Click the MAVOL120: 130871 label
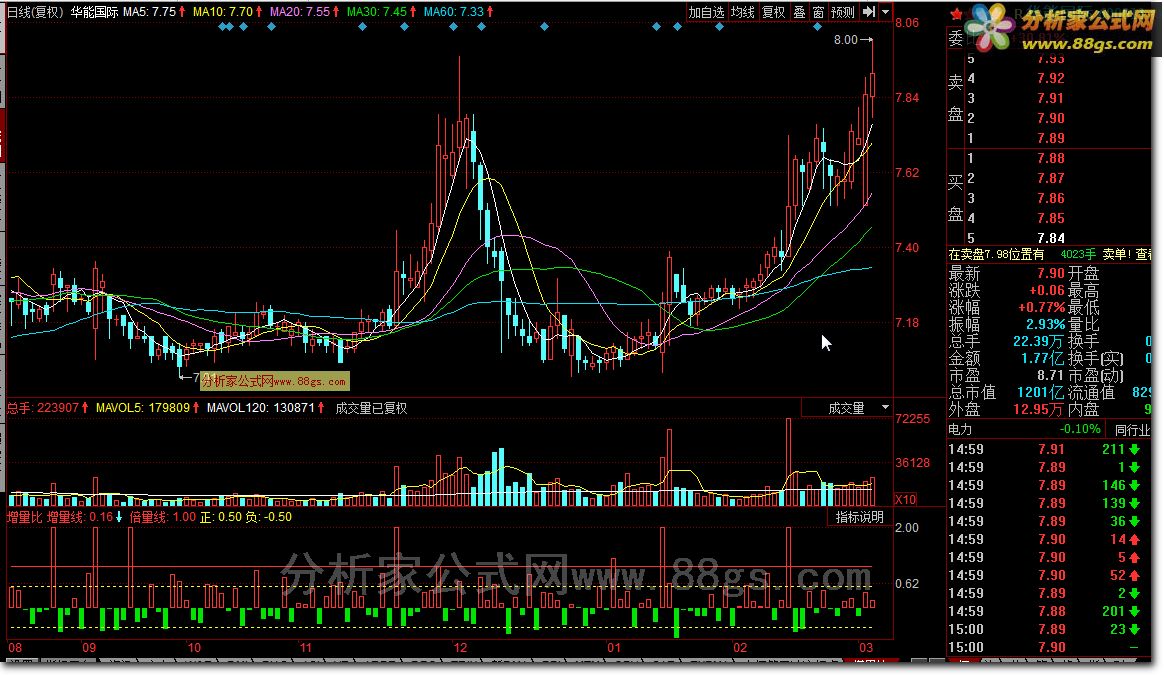 click(x=261, y=408)
